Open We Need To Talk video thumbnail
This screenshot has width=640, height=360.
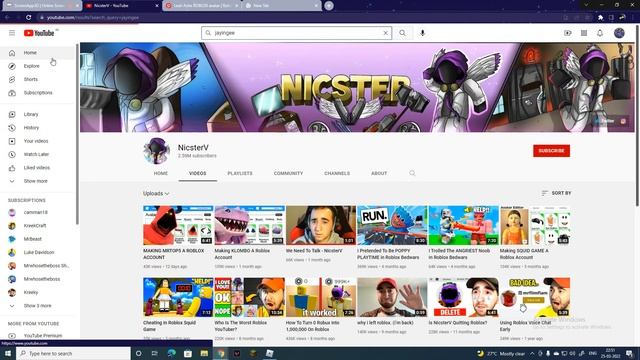321,225
